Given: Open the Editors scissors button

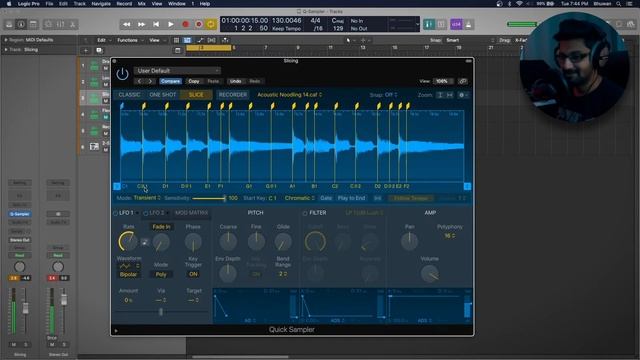Looking at the screenshot, I should (x=73, y=24).
